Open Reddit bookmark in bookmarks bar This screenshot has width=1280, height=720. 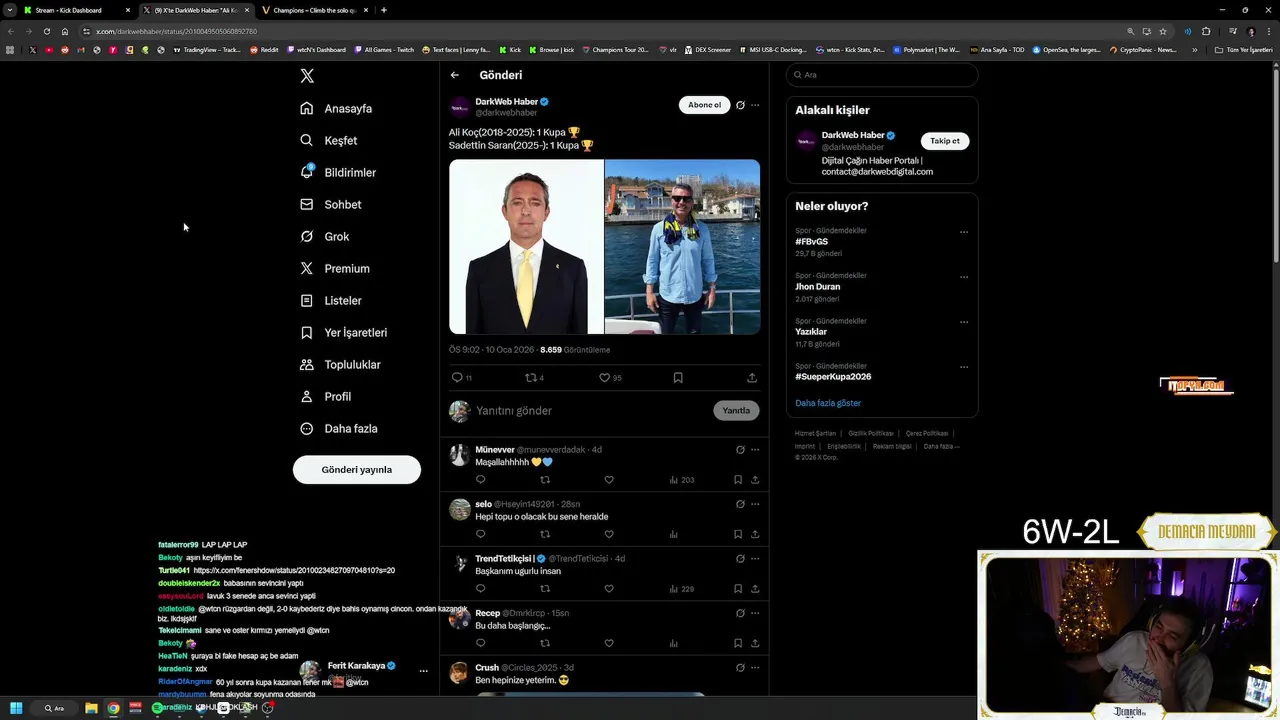click(264, 49)
